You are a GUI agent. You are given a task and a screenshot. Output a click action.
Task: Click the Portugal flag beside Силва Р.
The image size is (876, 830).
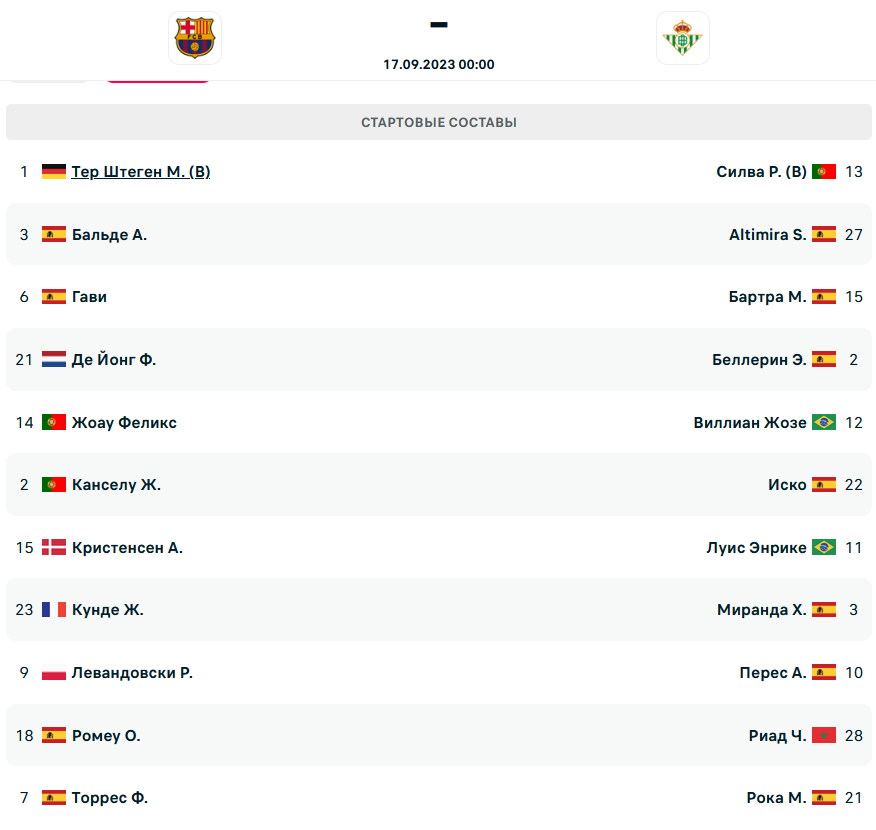point(824,171)
